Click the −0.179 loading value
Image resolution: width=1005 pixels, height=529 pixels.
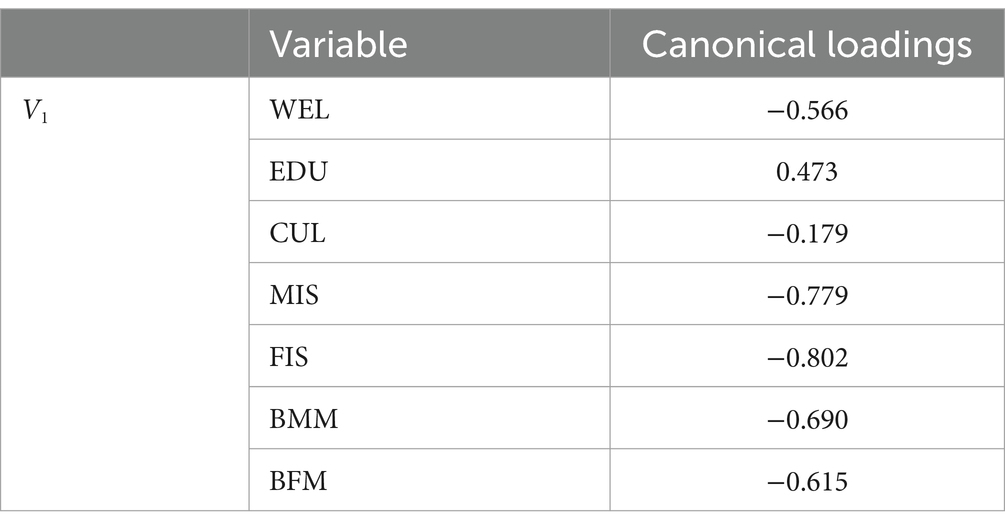(x=807, y=233)
